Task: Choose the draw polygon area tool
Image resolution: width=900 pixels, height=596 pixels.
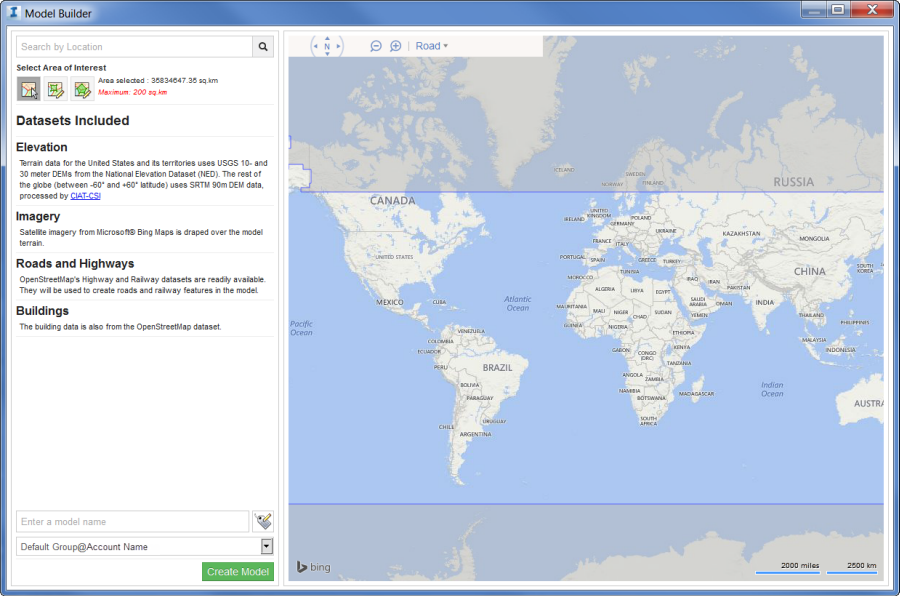Action: (x=82, y=90)
